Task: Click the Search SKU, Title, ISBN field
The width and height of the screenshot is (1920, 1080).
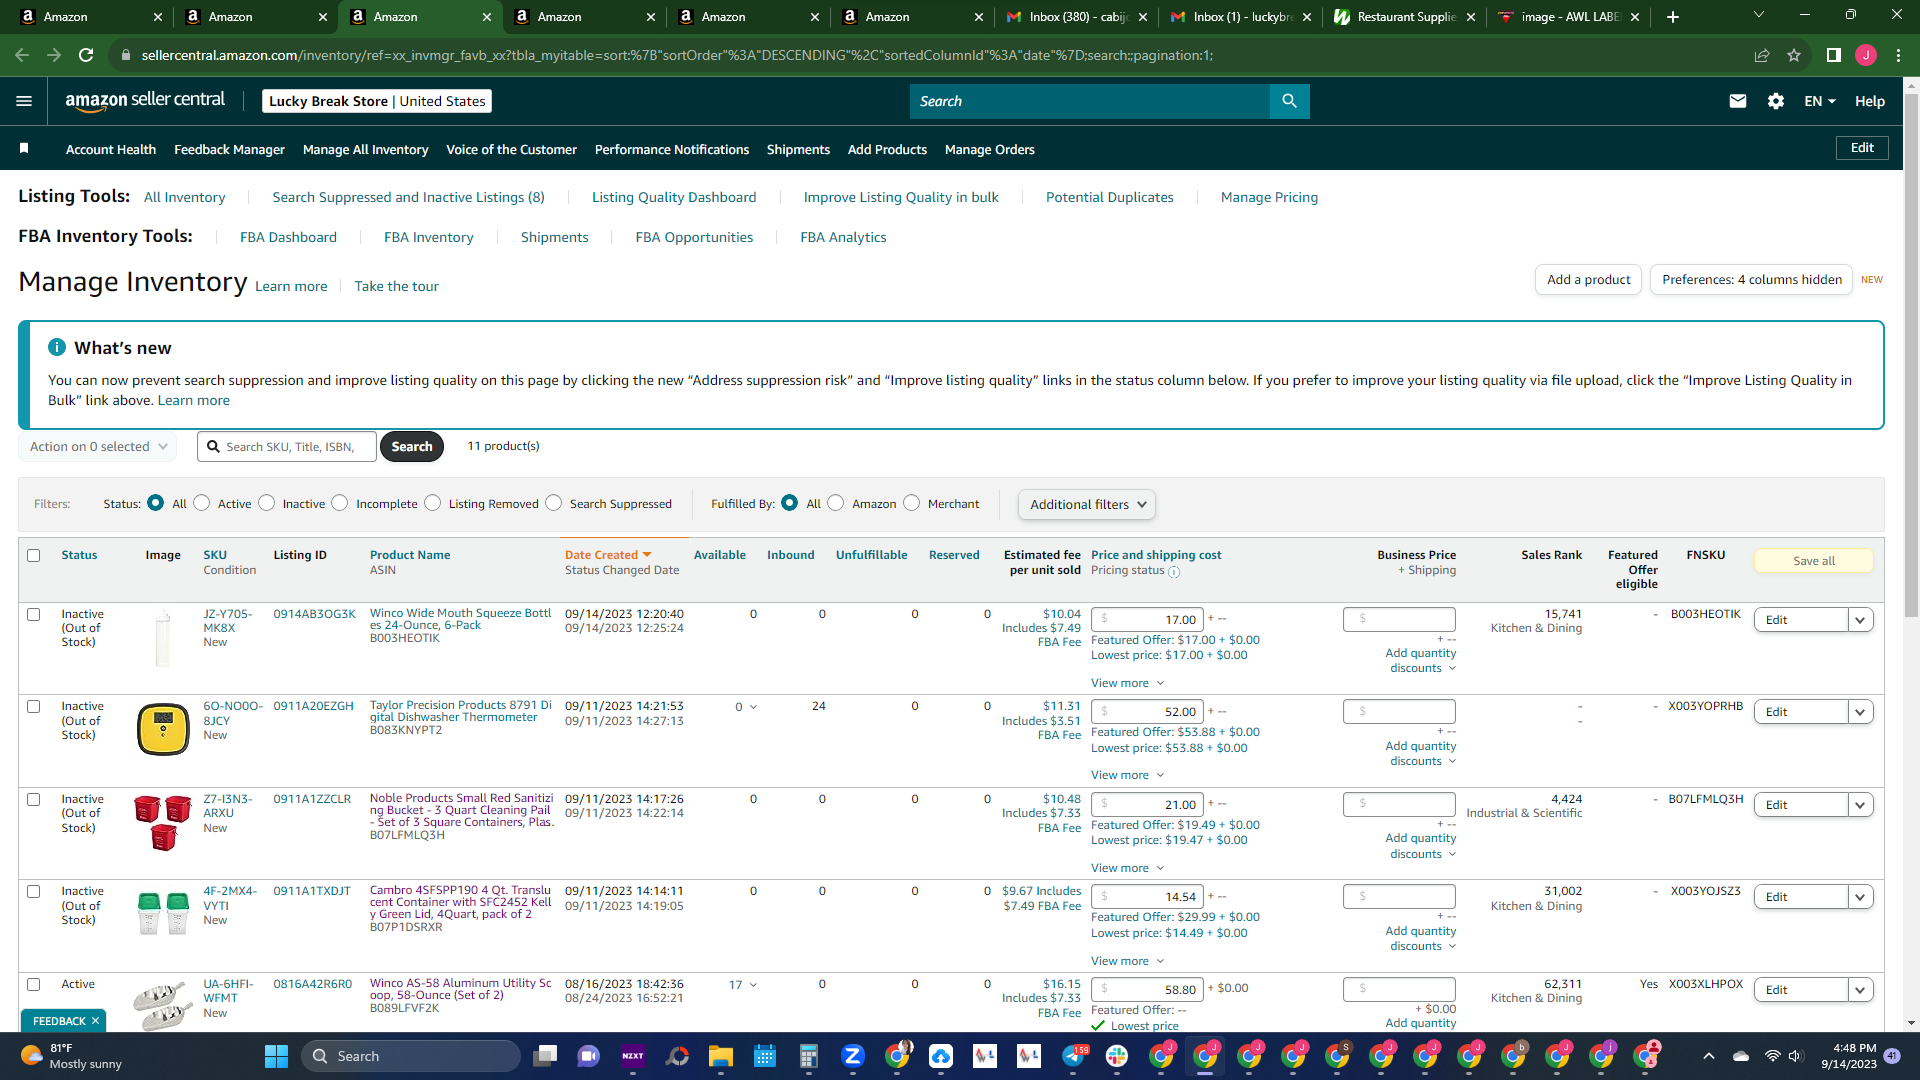Action: point(287,446)
